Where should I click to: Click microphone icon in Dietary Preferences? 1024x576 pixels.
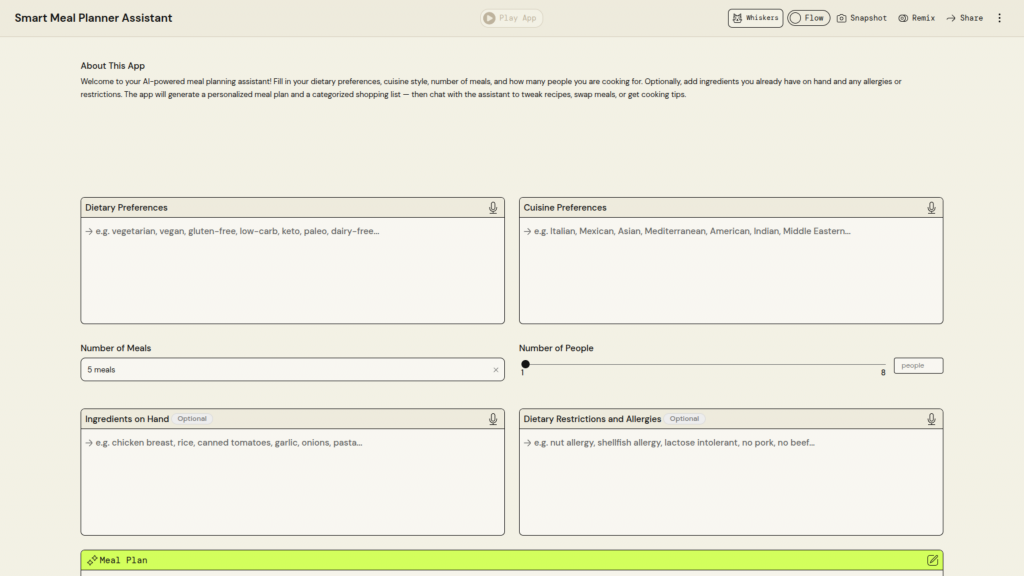click(x=493, y=208)
